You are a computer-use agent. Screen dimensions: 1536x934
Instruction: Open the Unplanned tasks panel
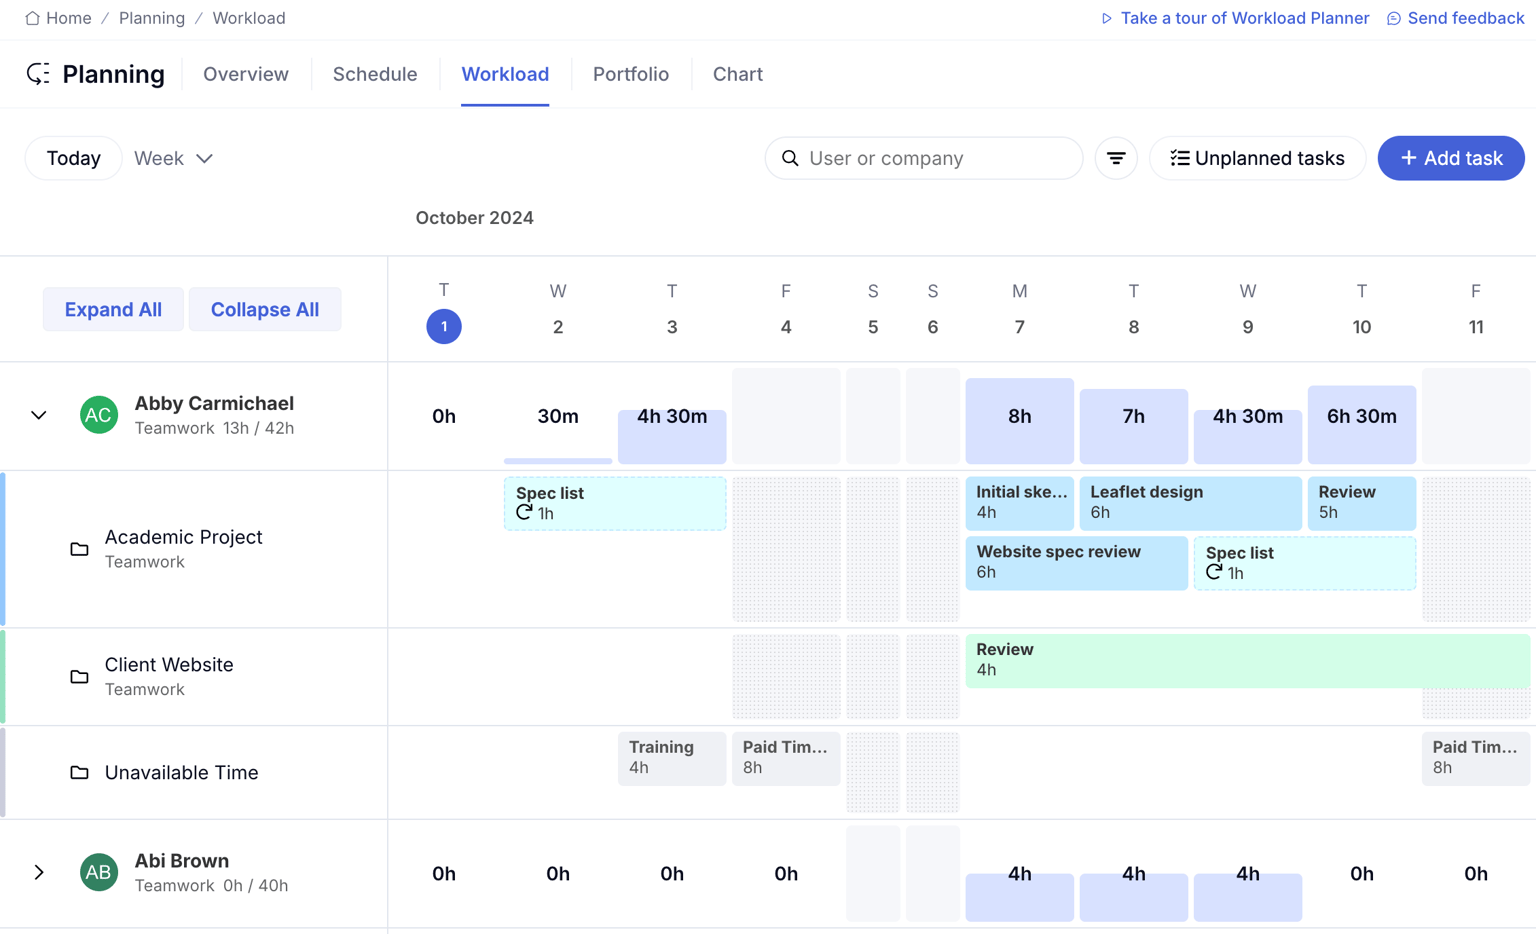1257,158
